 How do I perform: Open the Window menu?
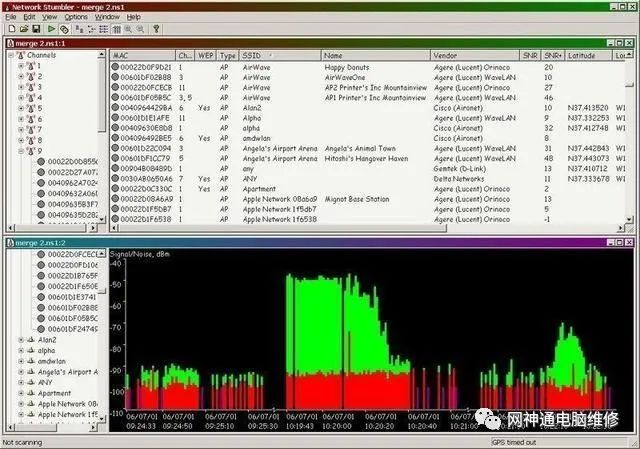pos(107,17)
